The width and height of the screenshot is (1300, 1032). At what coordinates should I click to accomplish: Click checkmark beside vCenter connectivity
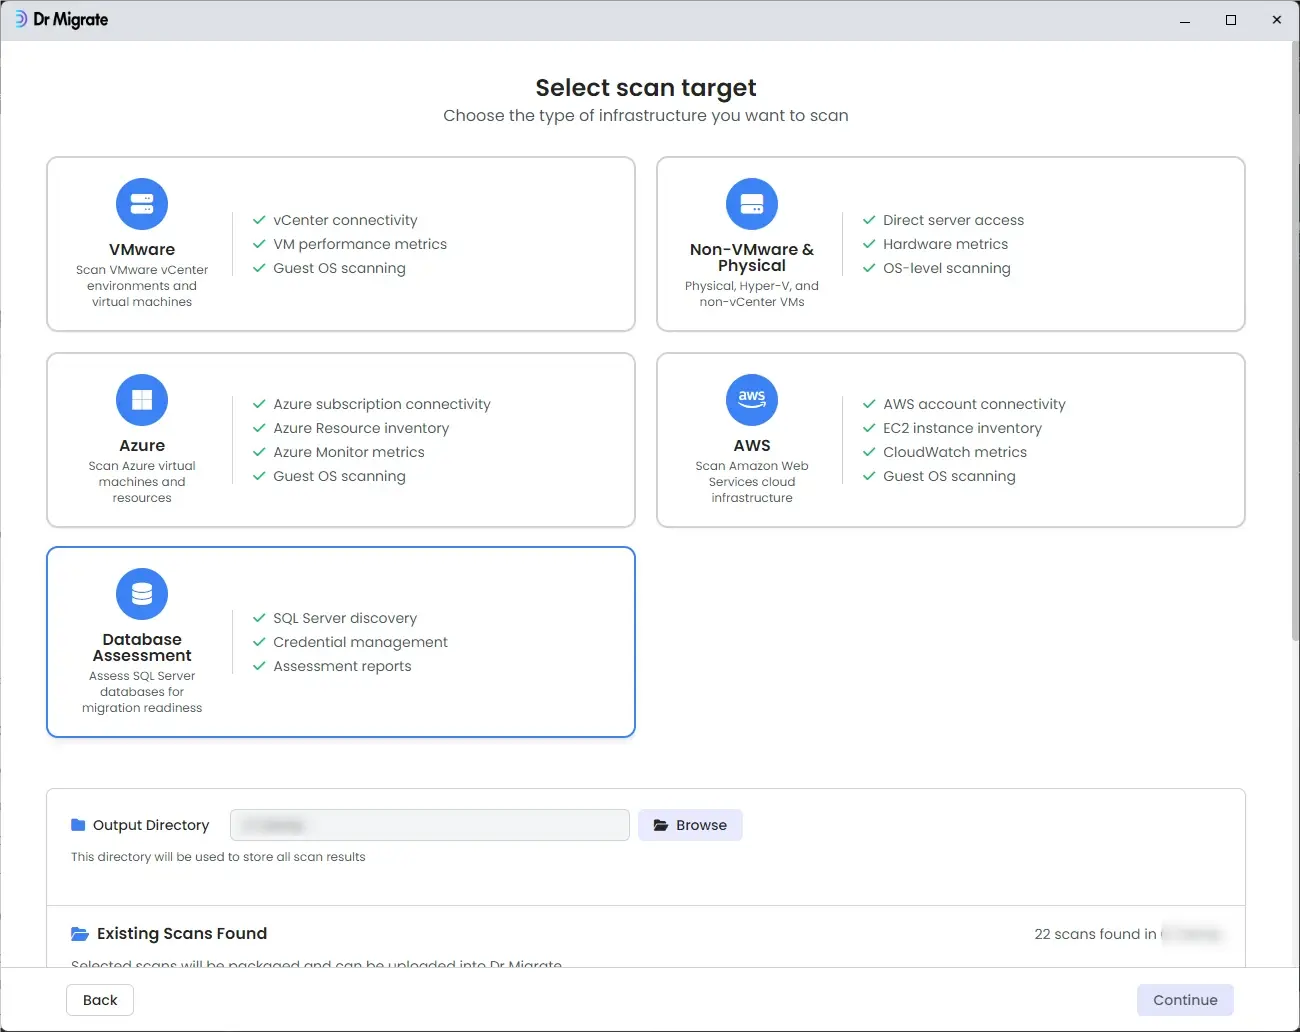click(259, 220)
